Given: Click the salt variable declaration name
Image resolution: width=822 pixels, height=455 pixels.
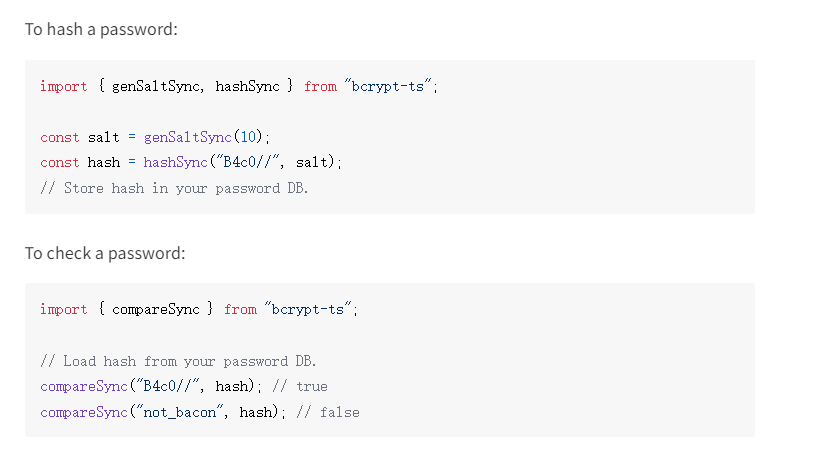Looking at the screenshot, I should click(104, 137).
